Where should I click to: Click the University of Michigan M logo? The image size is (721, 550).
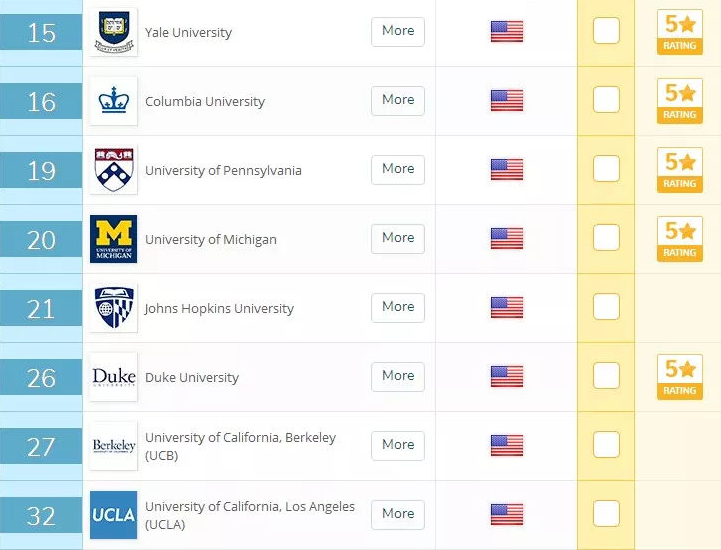tap(114, 239)
